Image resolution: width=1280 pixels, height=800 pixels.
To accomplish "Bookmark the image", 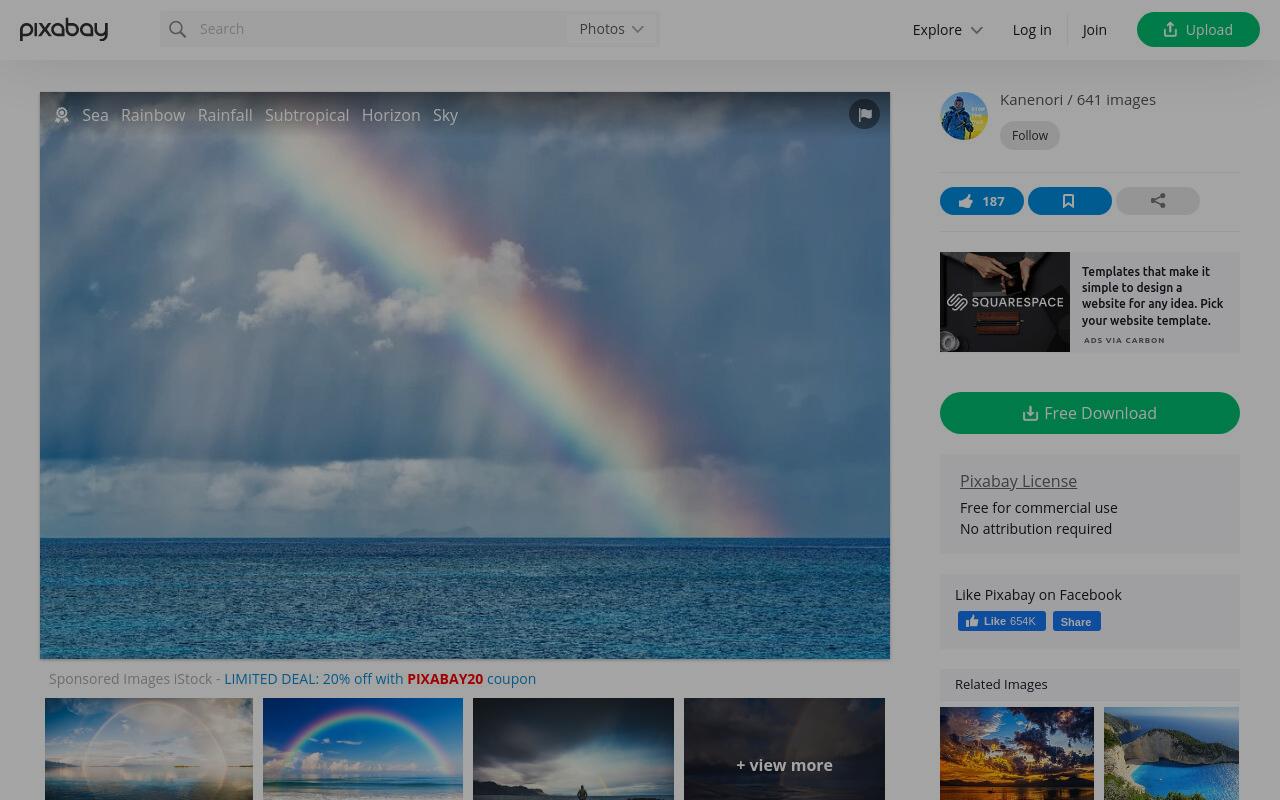I will click(x=1069, y=201).
